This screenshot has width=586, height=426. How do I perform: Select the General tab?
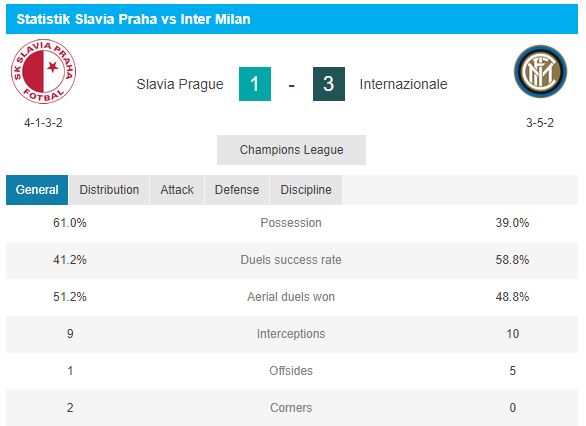pyautogui.click(x=37, y=190)
